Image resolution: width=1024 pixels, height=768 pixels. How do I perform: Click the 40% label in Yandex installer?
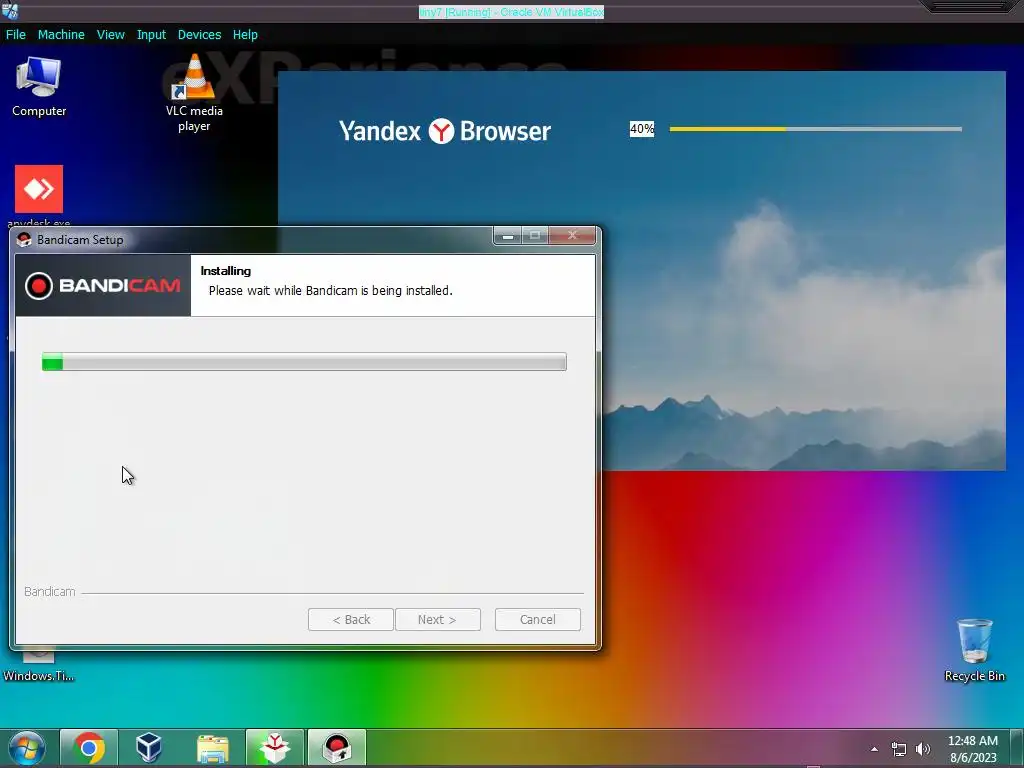click(x=642, y=129)
